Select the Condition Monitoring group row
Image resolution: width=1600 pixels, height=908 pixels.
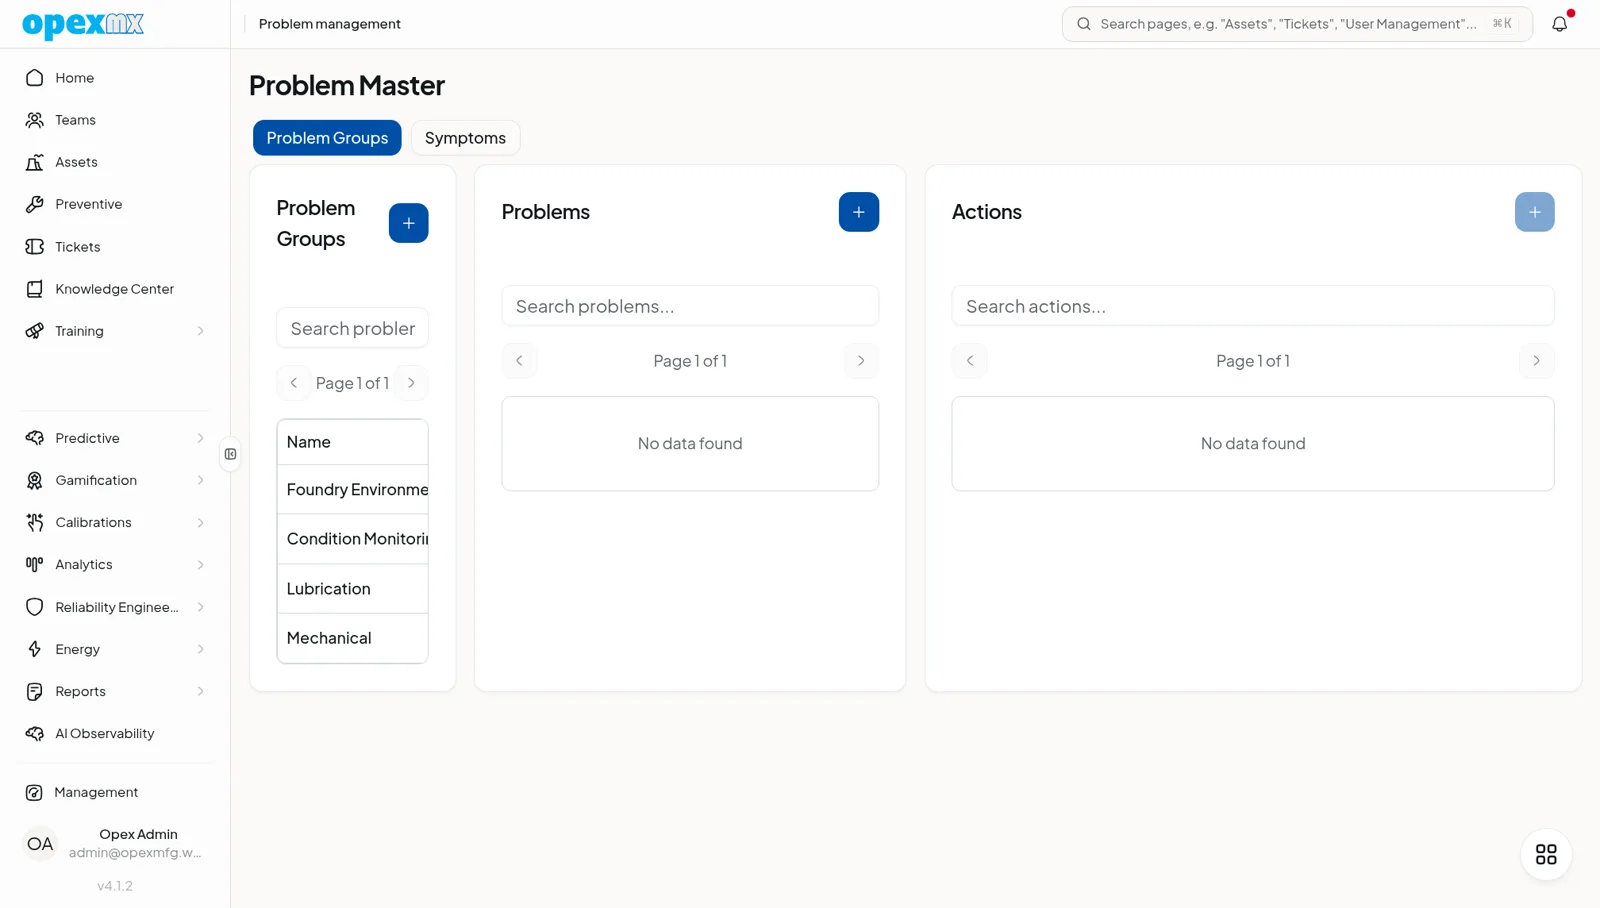[x=352, y=539]
